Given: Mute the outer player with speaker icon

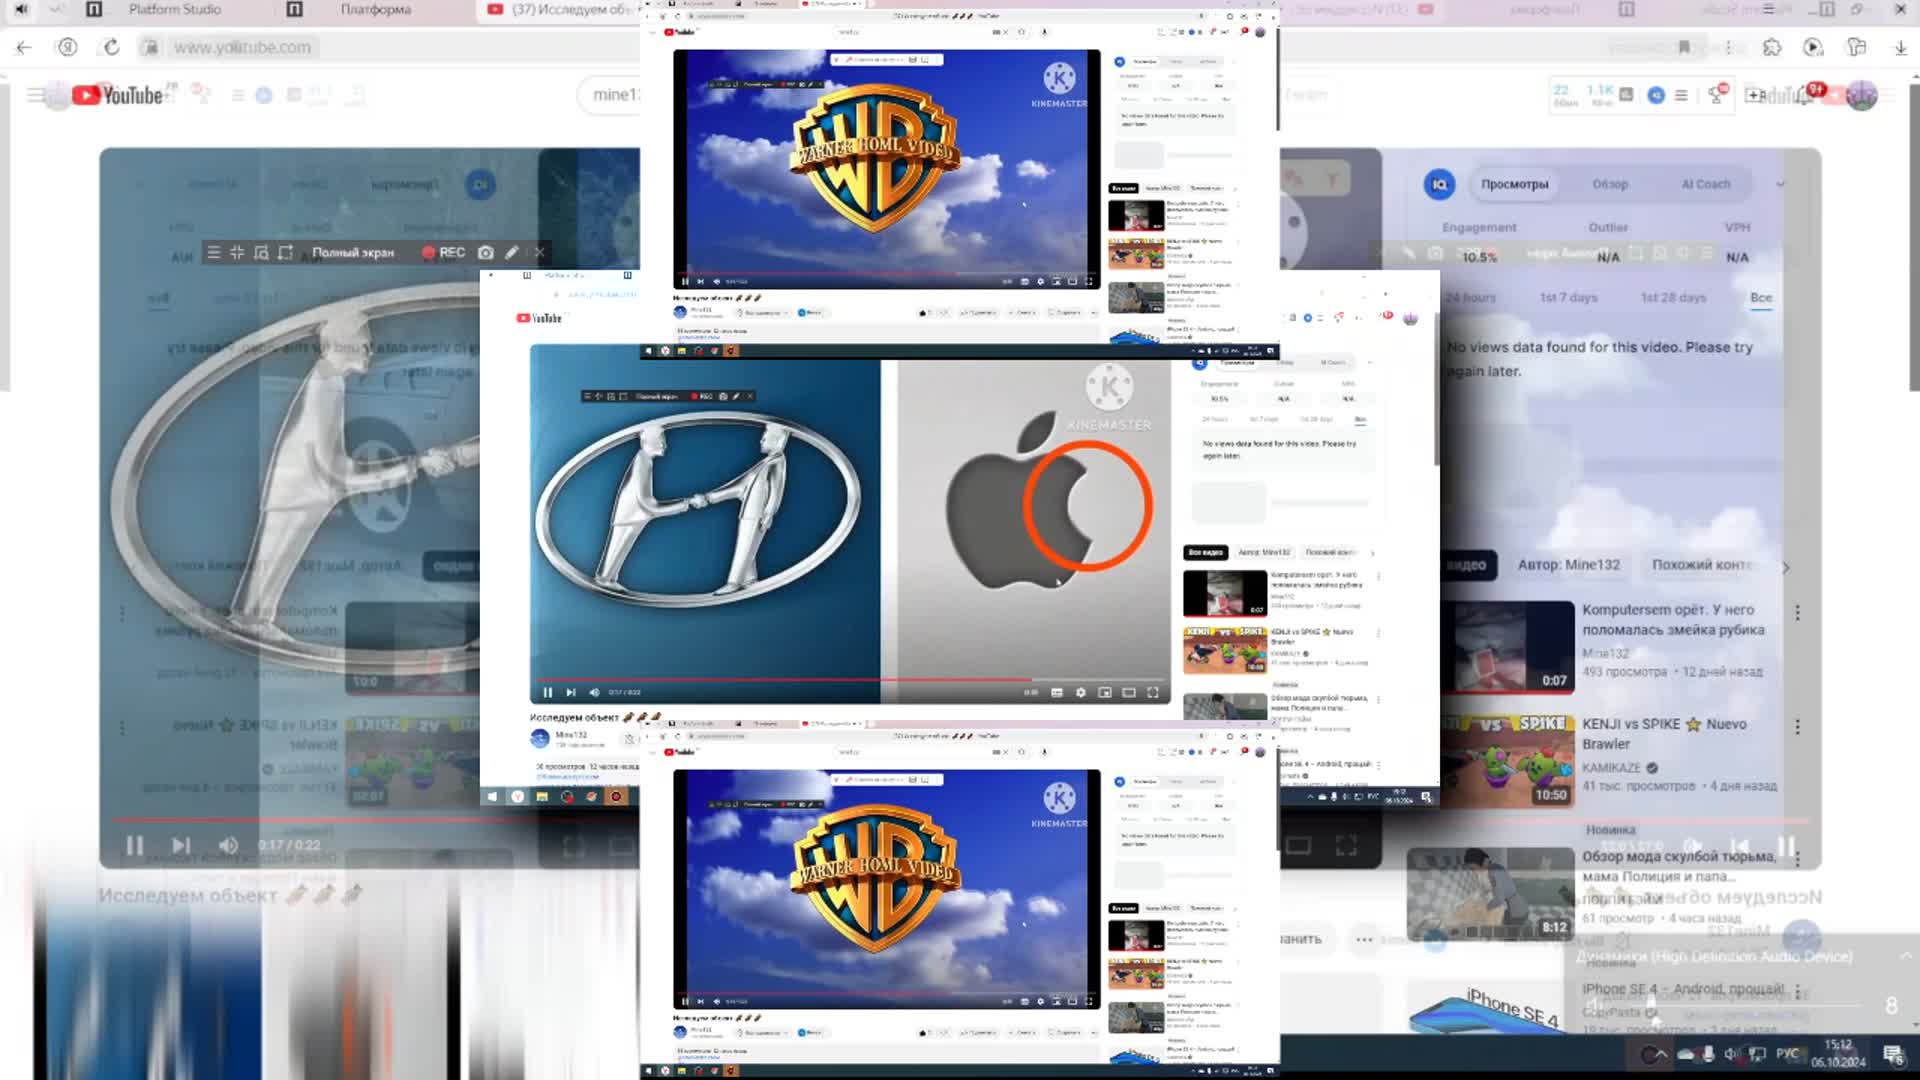Looking at the screenshot, I should point(228,845).
